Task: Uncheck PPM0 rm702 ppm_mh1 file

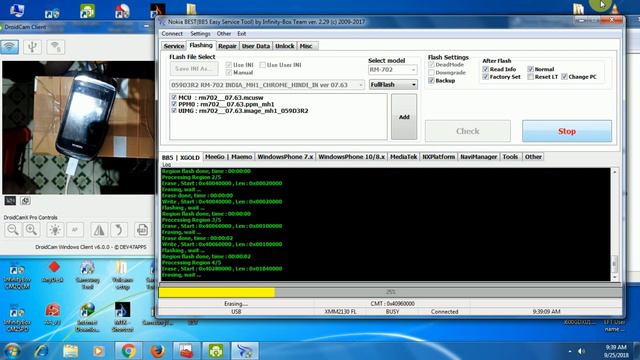Action: point(174,104)
